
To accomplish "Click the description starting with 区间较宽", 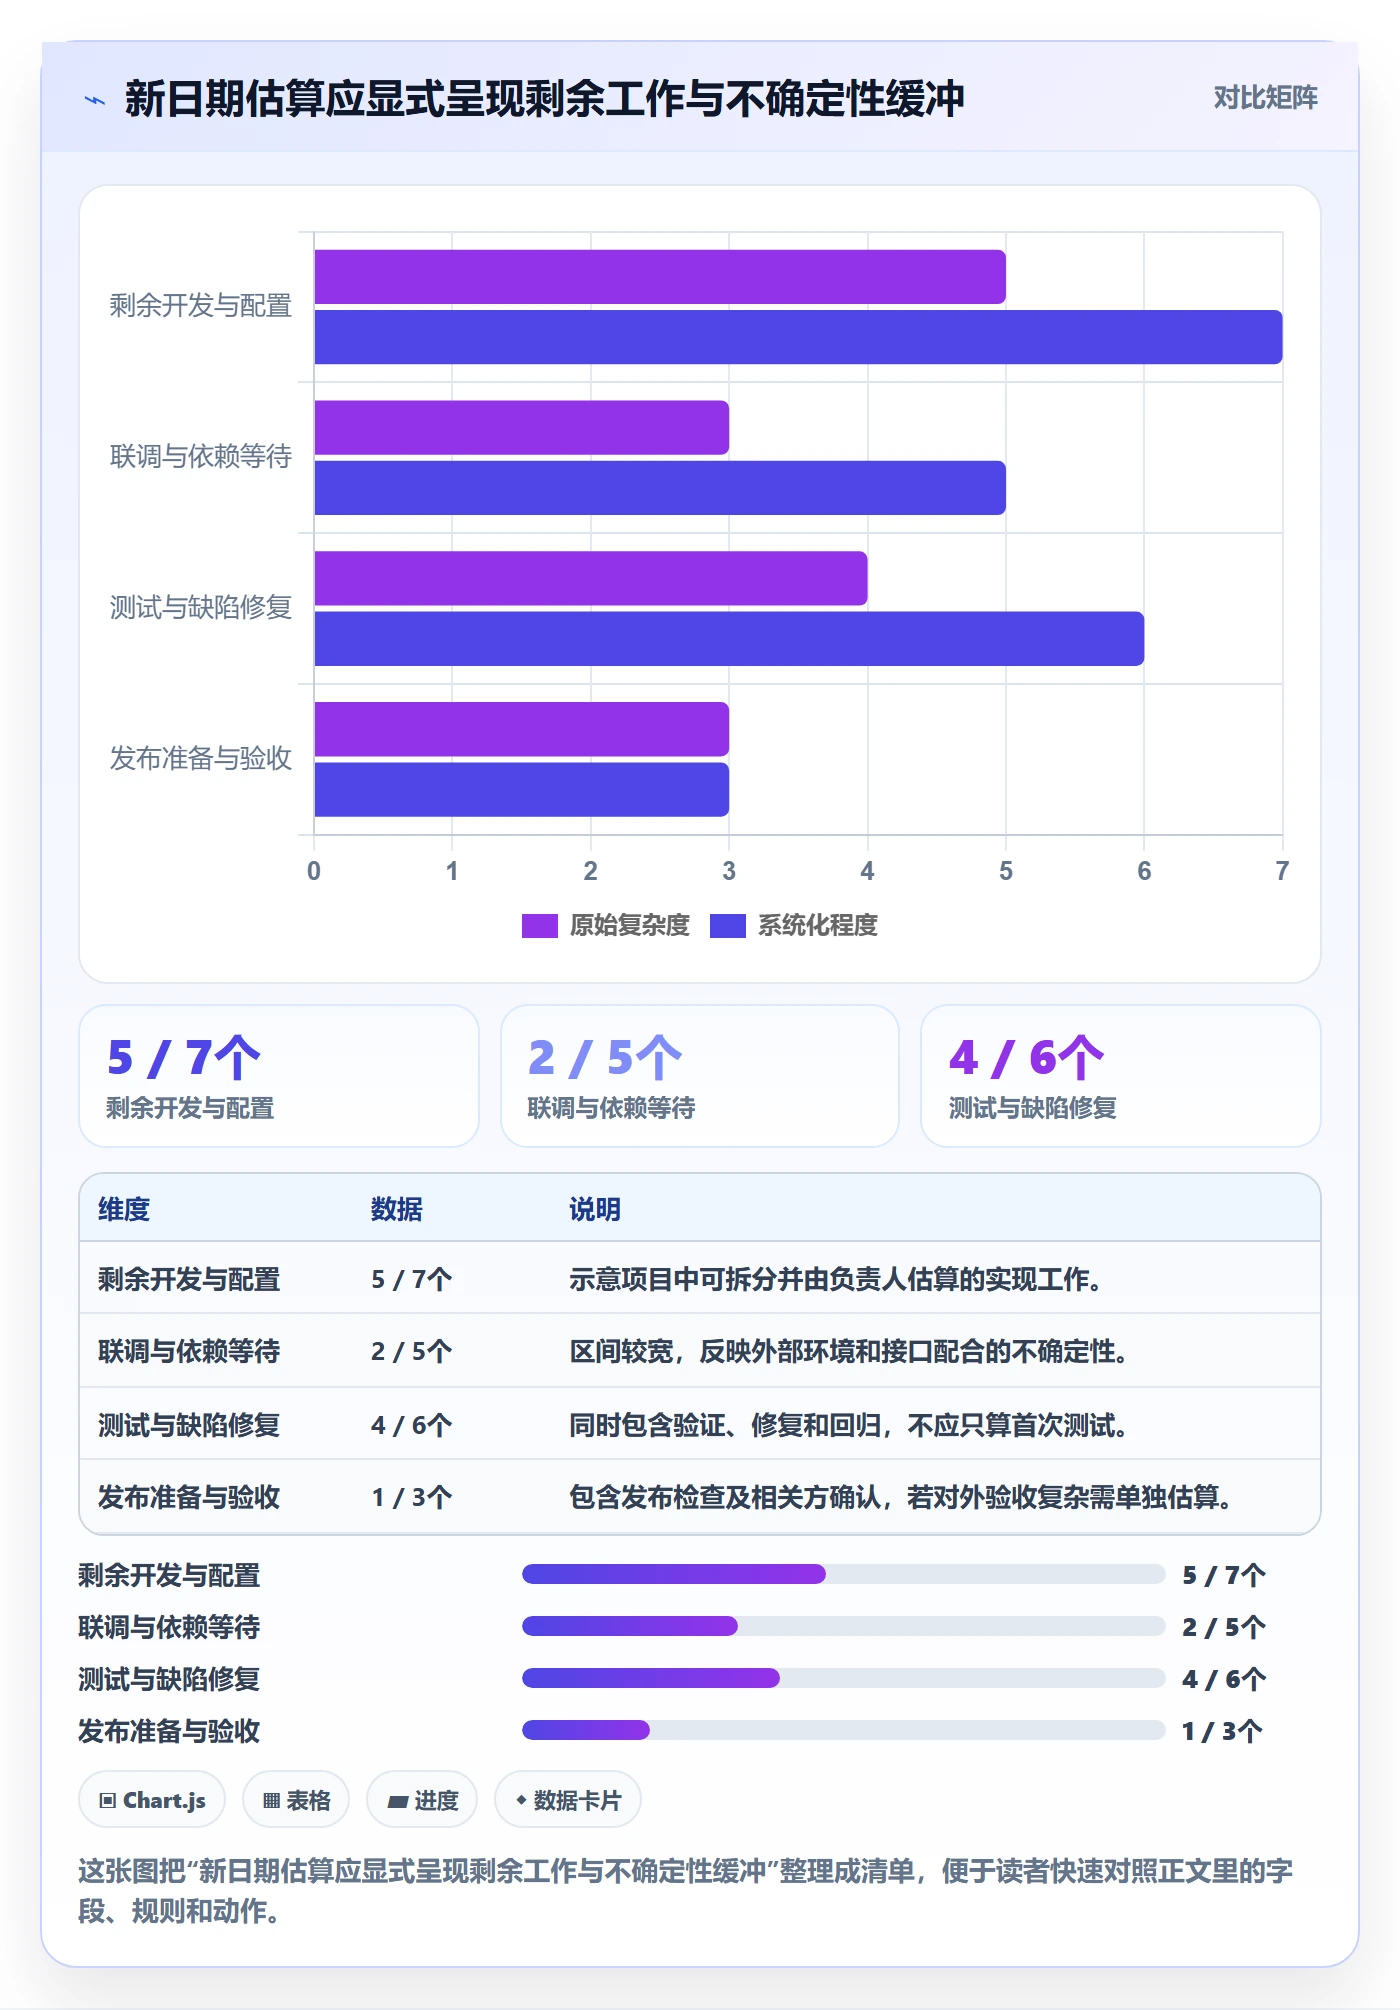I will pyautogui.click(x=849, y=1351).
